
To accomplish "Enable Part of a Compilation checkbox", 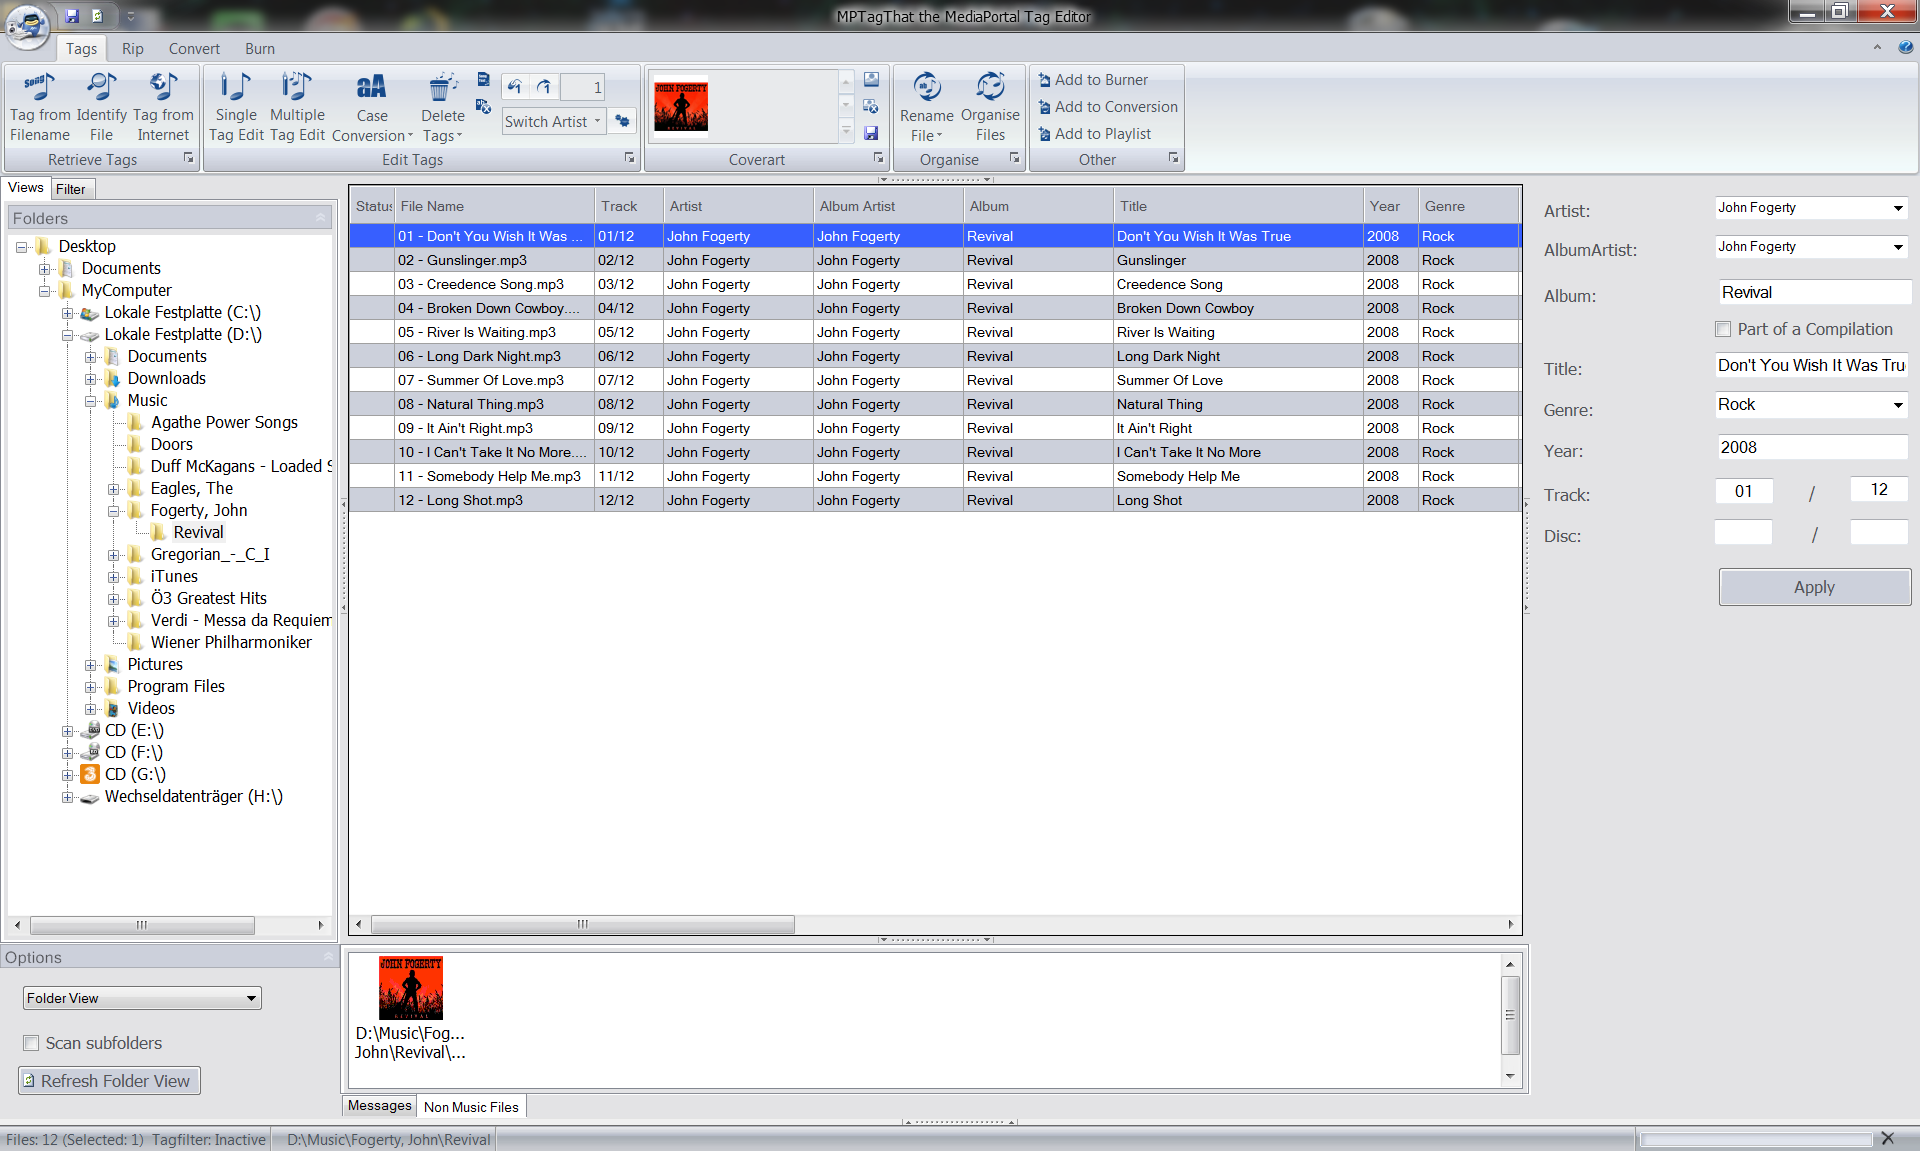I will (x=1723, y=329).
